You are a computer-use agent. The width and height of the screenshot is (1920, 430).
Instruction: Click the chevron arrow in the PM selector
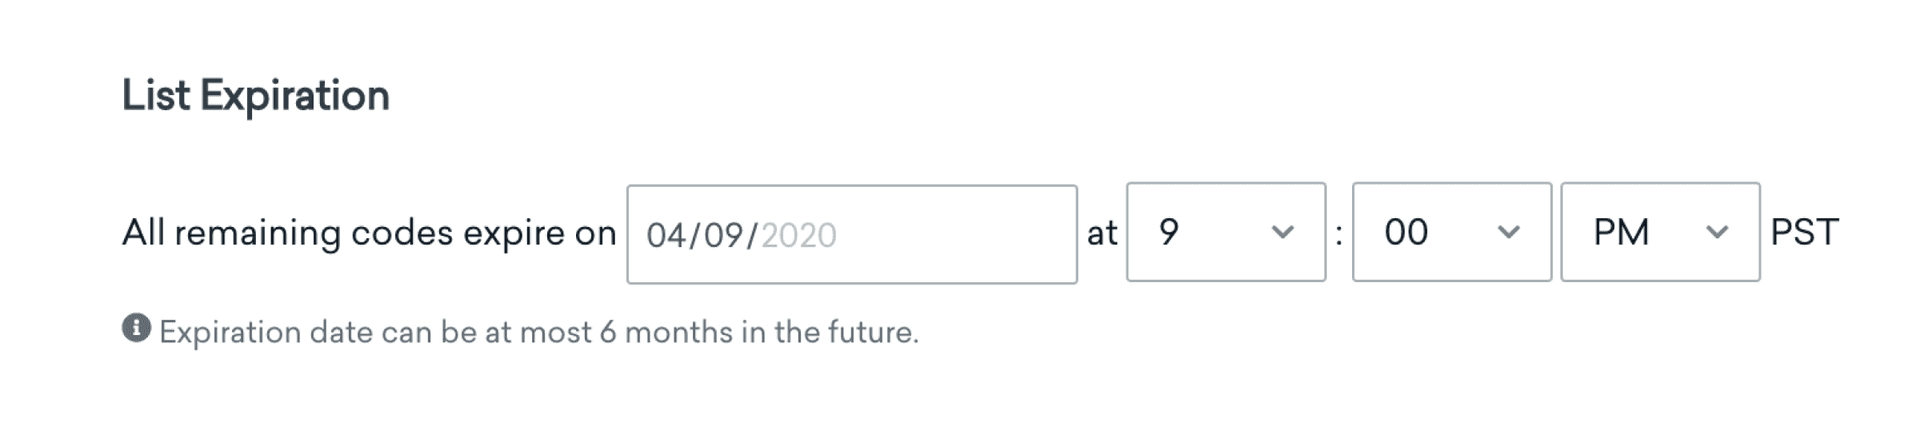pos(1716,232)
